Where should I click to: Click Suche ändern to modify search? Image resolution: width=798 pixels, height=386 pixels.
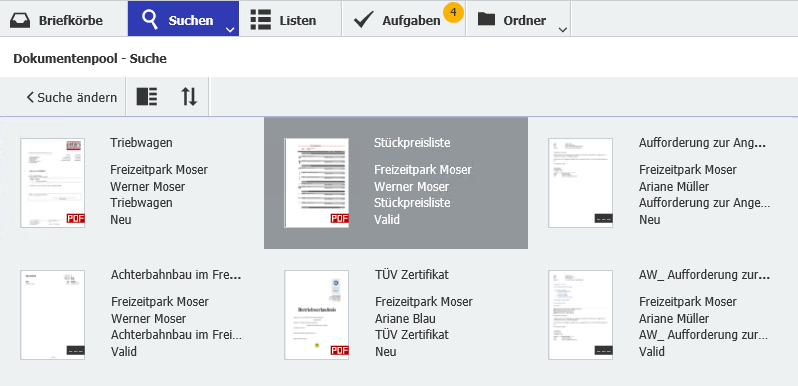[72, 97]
